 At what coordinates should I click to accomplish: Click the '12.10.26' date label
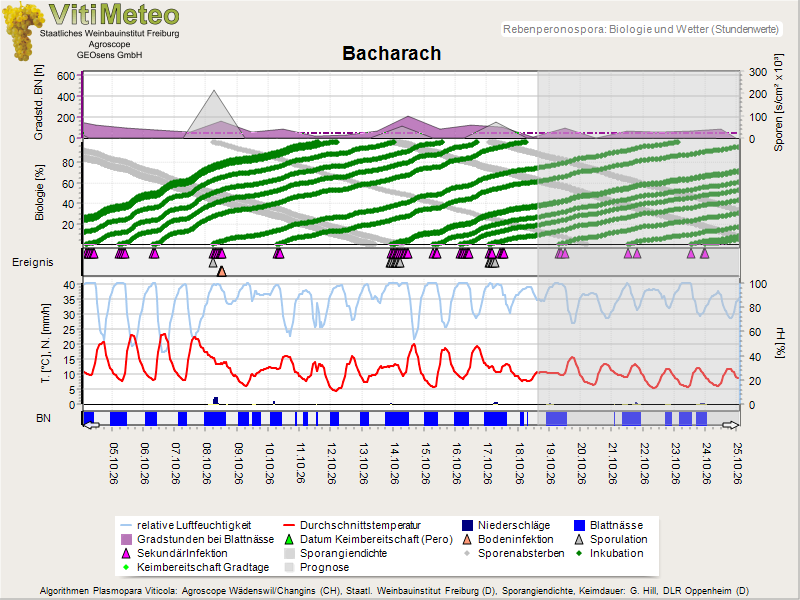coord(332,463)
